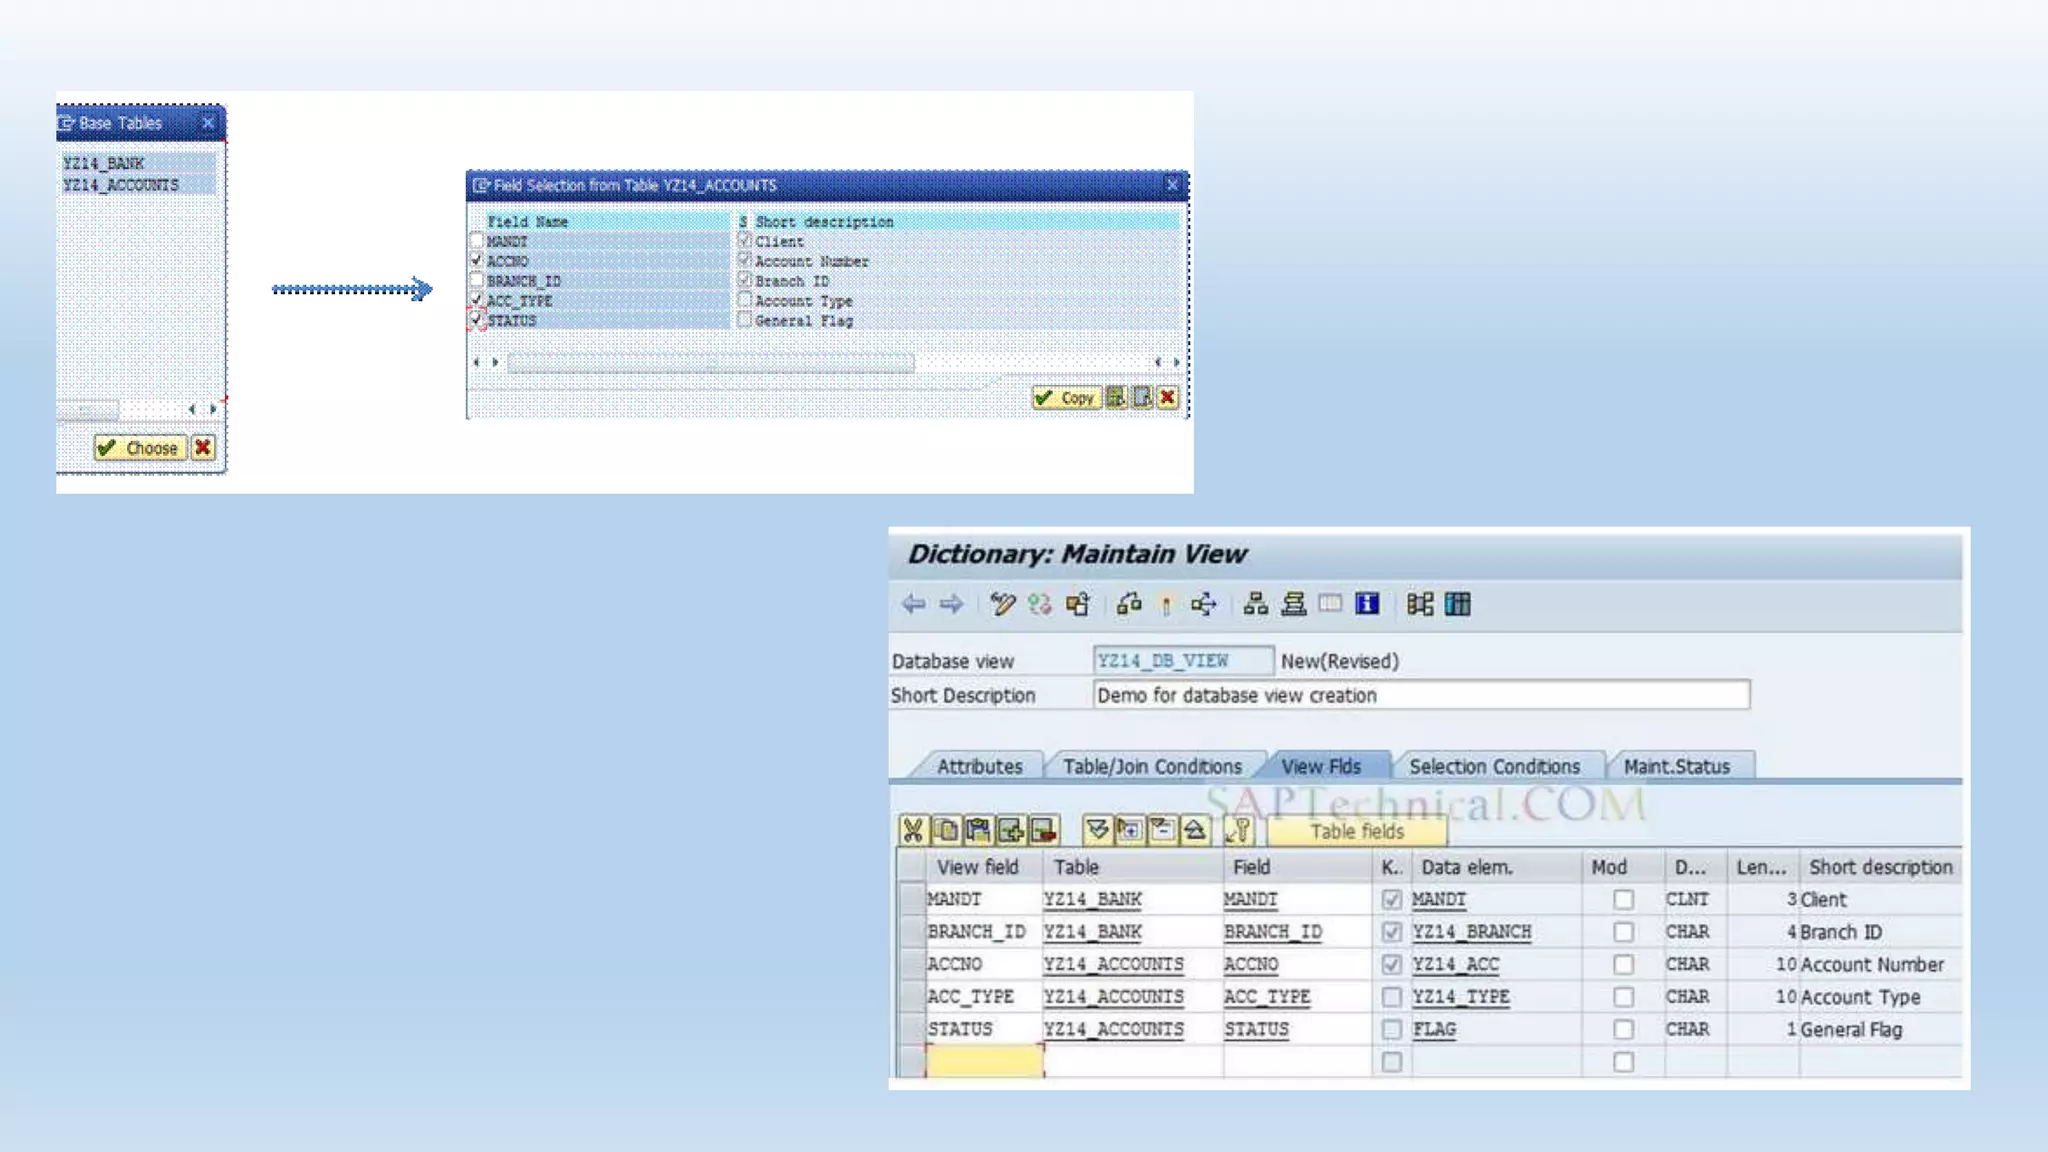Toggle Mod checkbox for STATUS row

point(1623,1029)
